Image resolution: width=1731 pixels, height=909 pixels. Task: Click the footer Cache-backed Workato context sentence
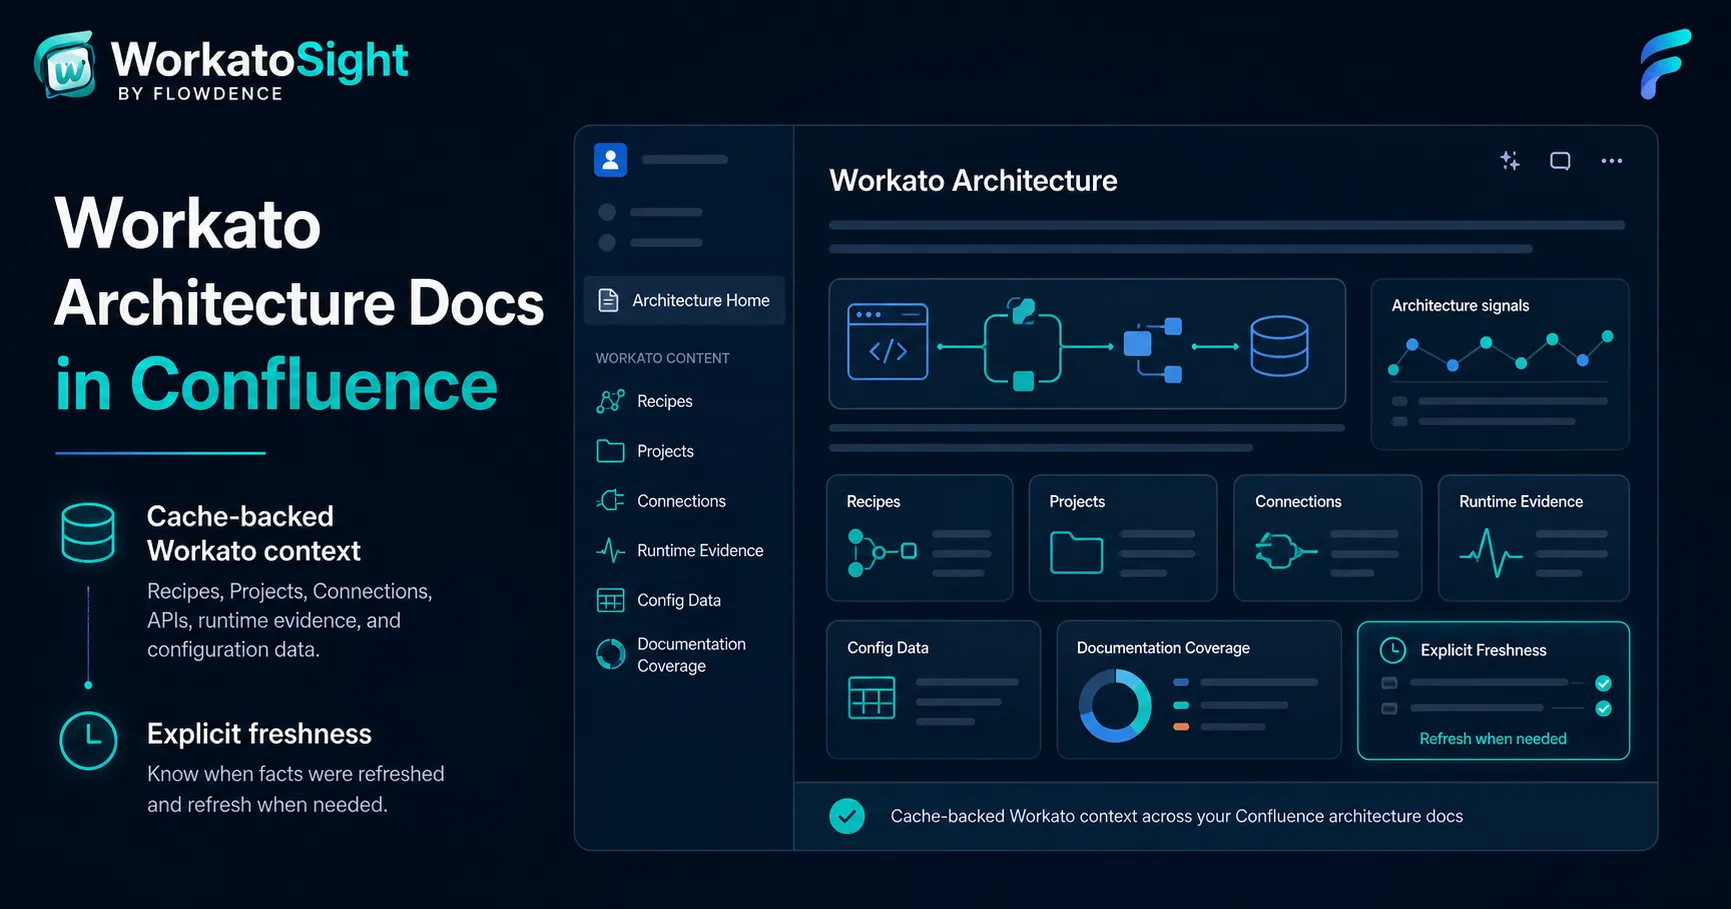pos(1176,816)
